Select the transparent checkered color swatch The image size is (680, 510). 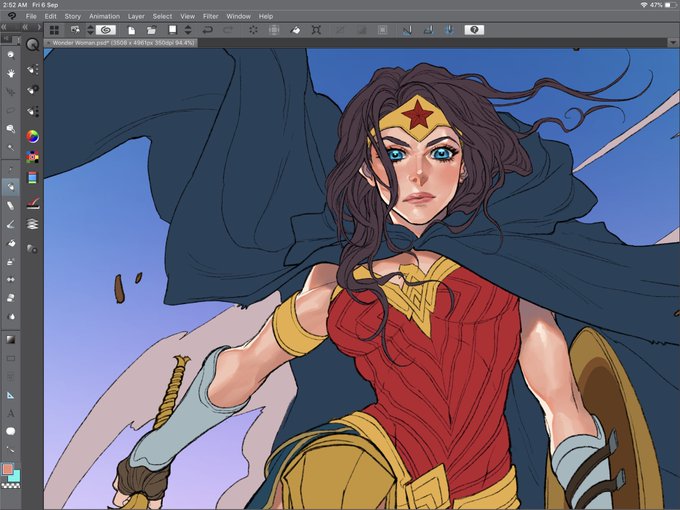pos(11,486)
